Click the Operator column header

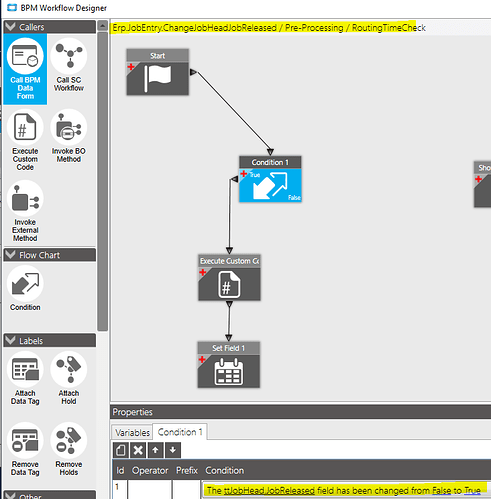[150, 470]
